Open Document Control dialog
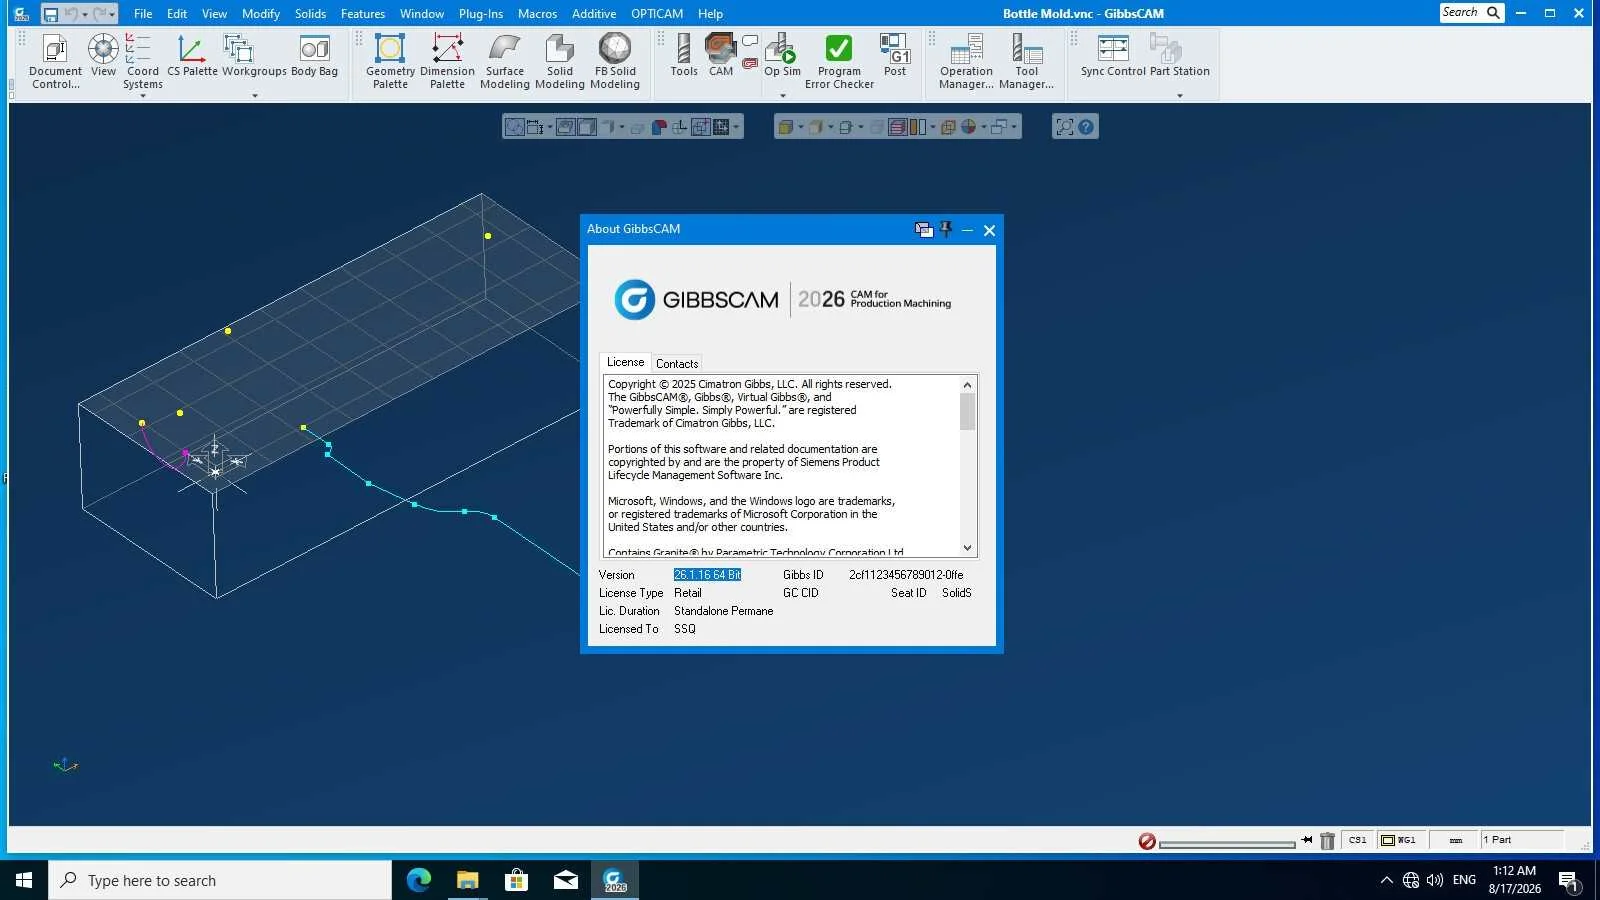Screen dimensions: 1600x900 (x=55, y=62)
